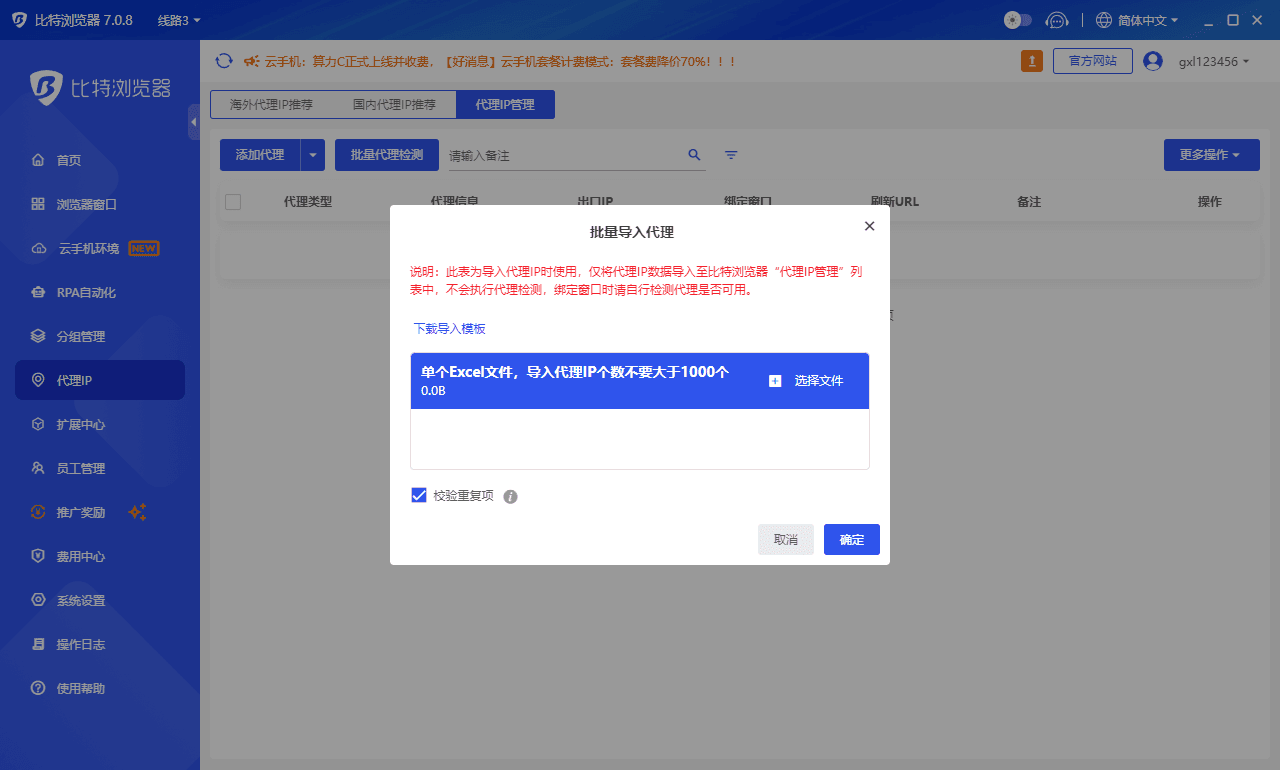Uncheck the 校验重复项 checkbox

419,495
